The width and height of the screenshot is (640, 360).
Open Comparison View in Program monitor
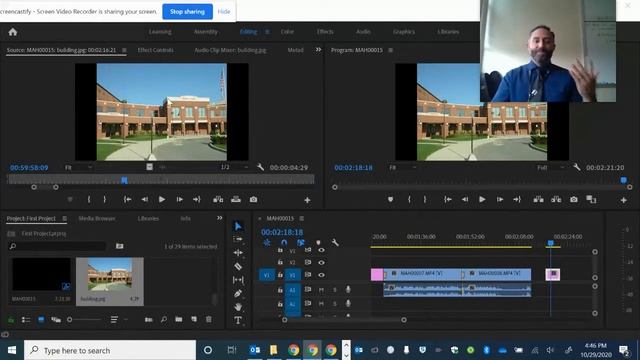591,200
